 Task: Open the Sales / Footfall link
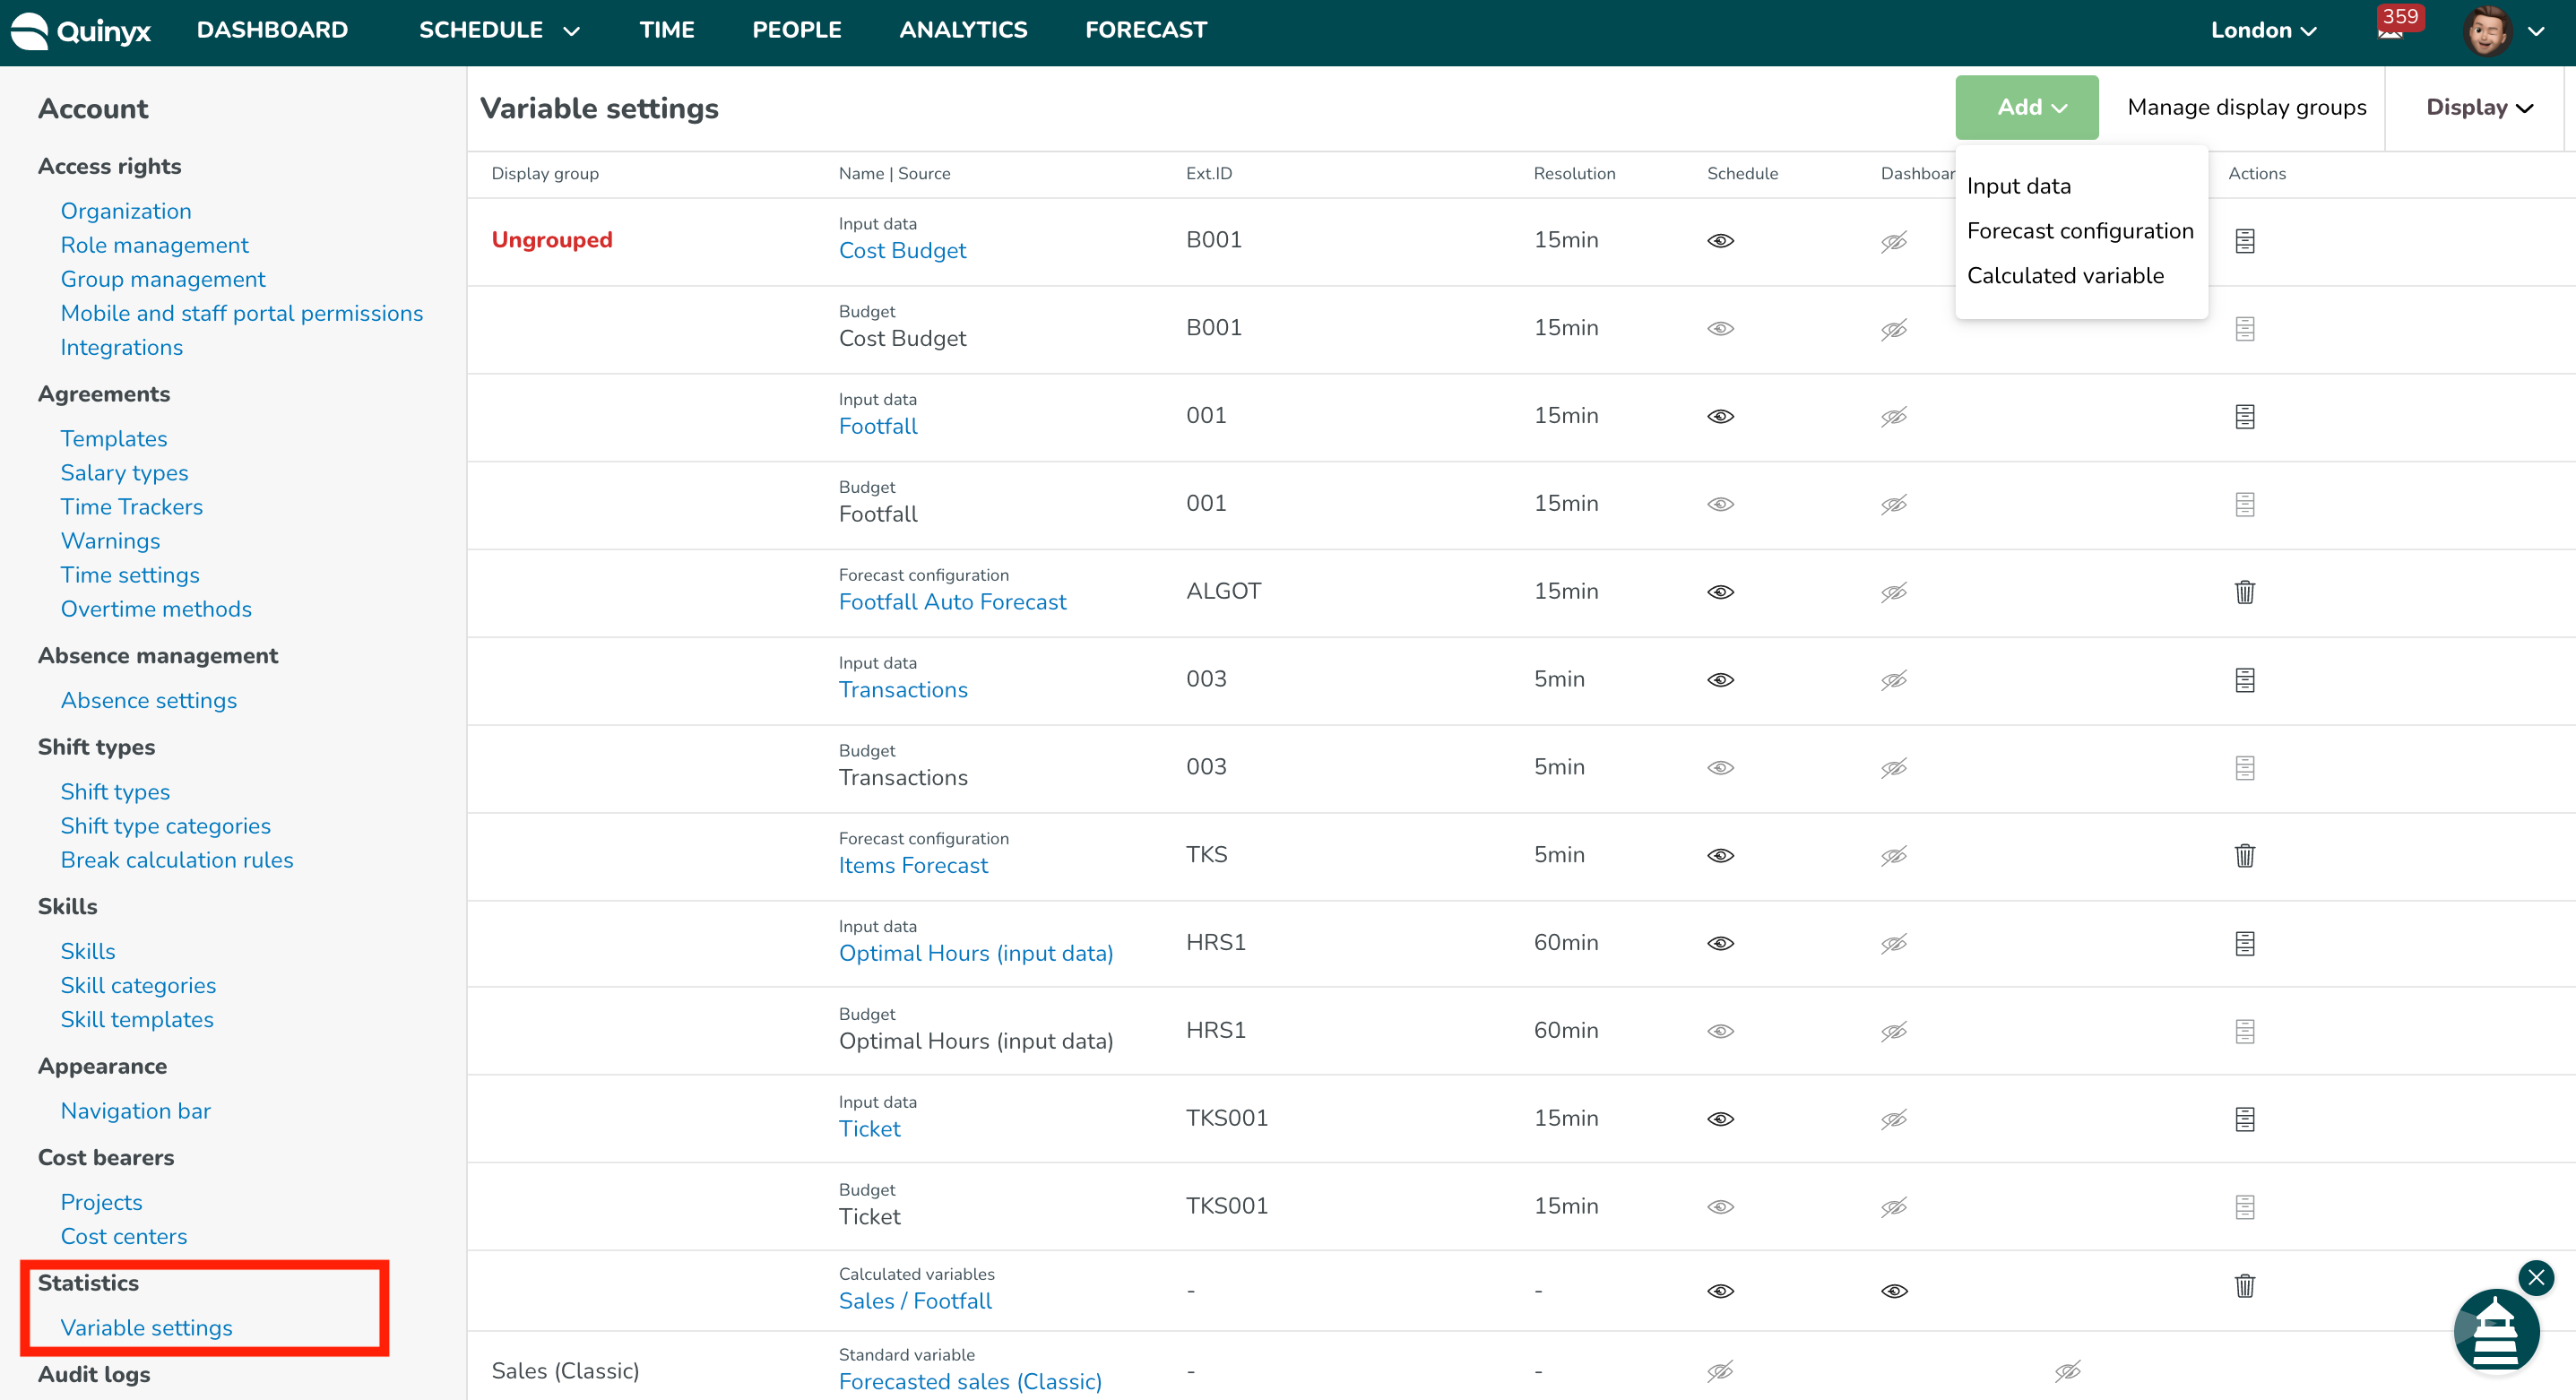915,1301
